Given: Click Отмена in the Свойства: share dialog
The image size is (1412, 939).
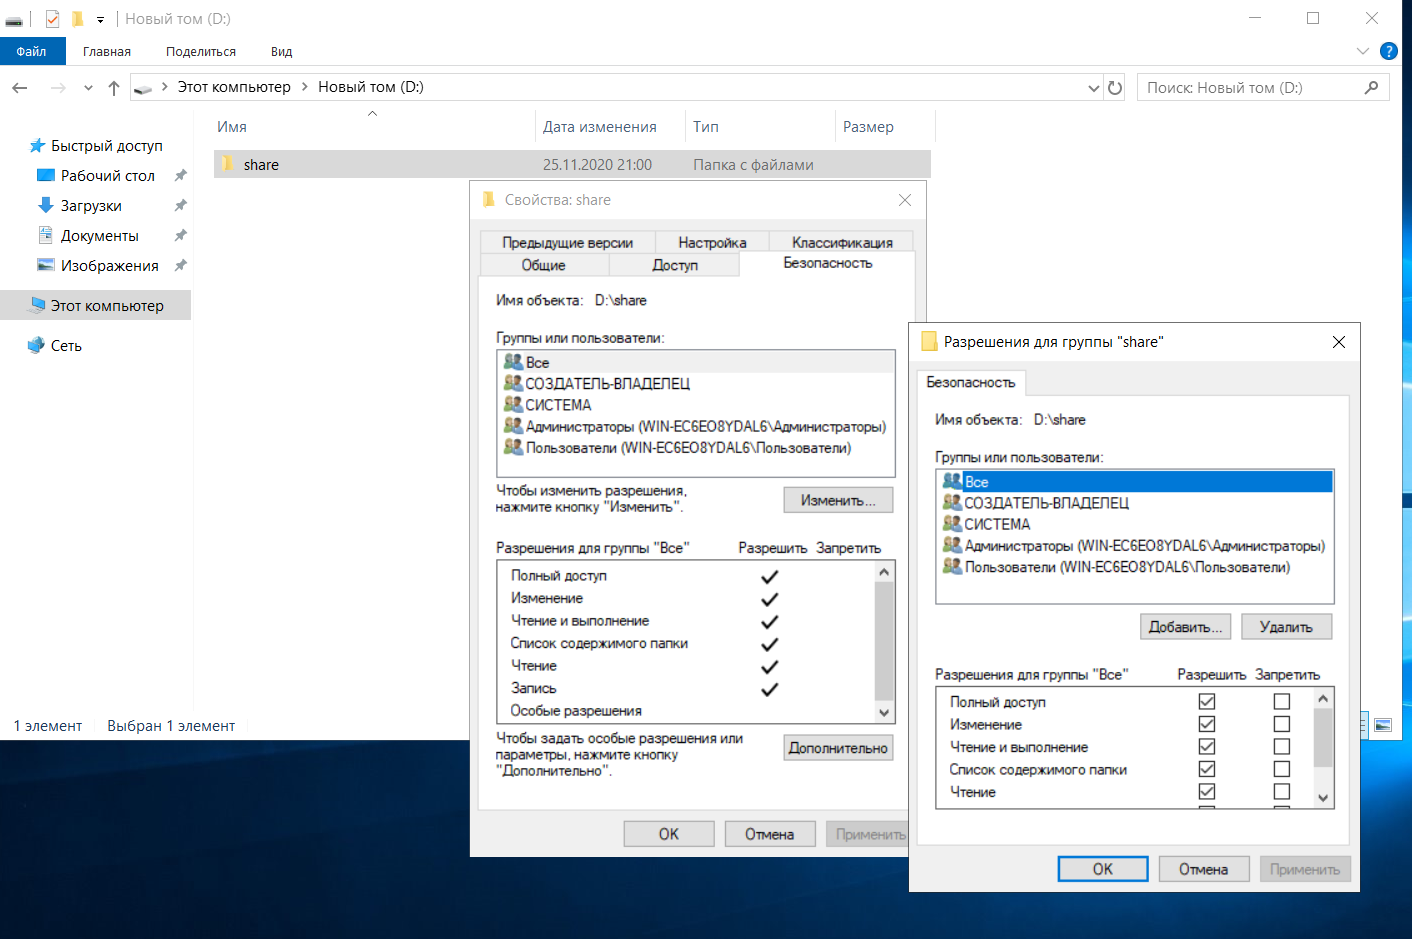Looking at the screenshot, I should (770, 834).
